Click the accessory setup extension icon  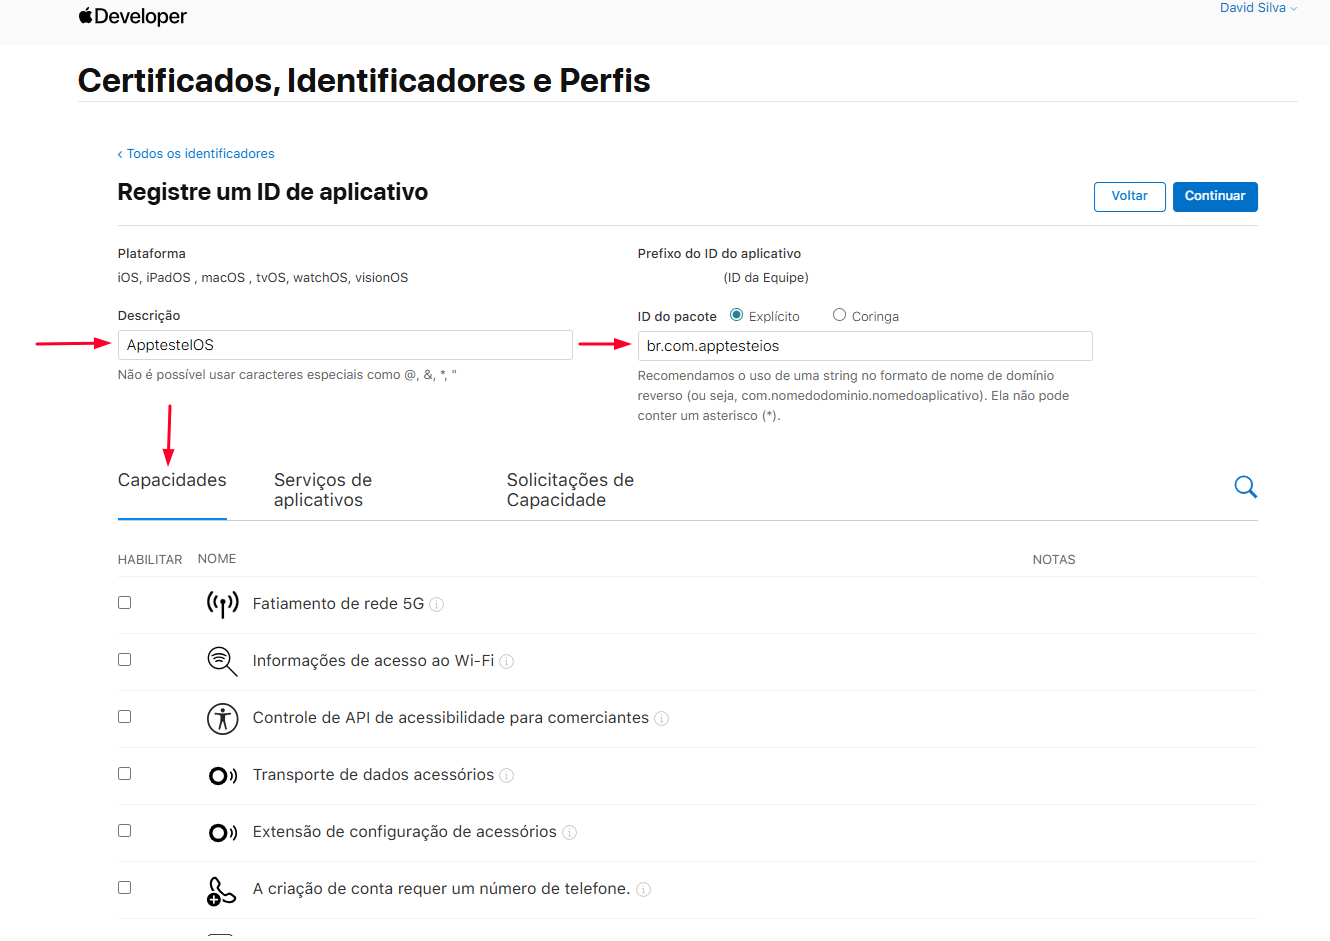point(222,833)
